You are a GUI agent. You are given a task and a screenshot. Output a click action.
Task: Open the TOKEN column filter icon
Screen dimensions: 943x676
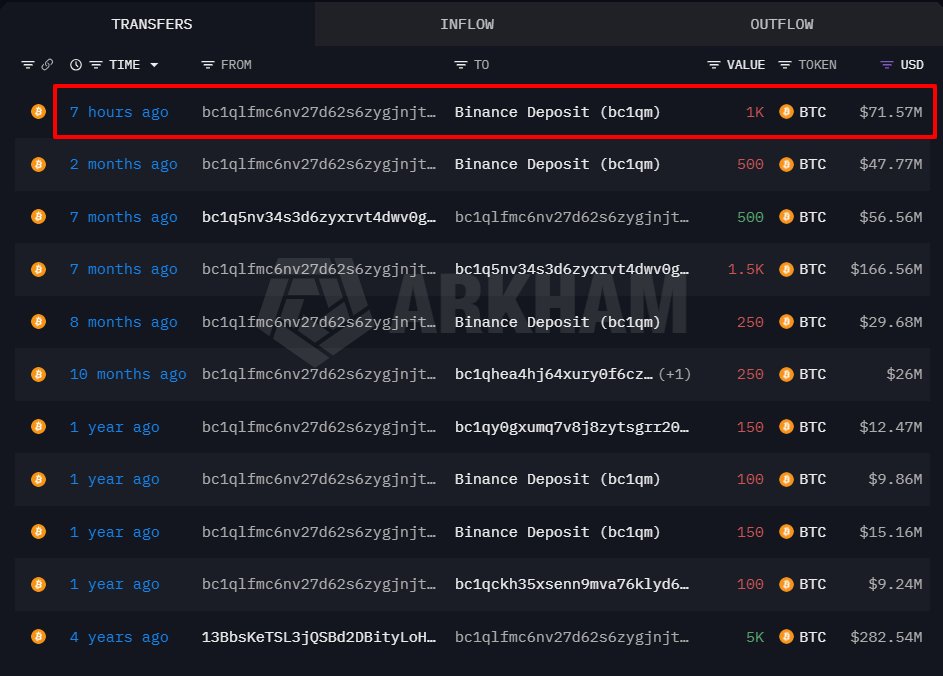[x=785, y=64]
